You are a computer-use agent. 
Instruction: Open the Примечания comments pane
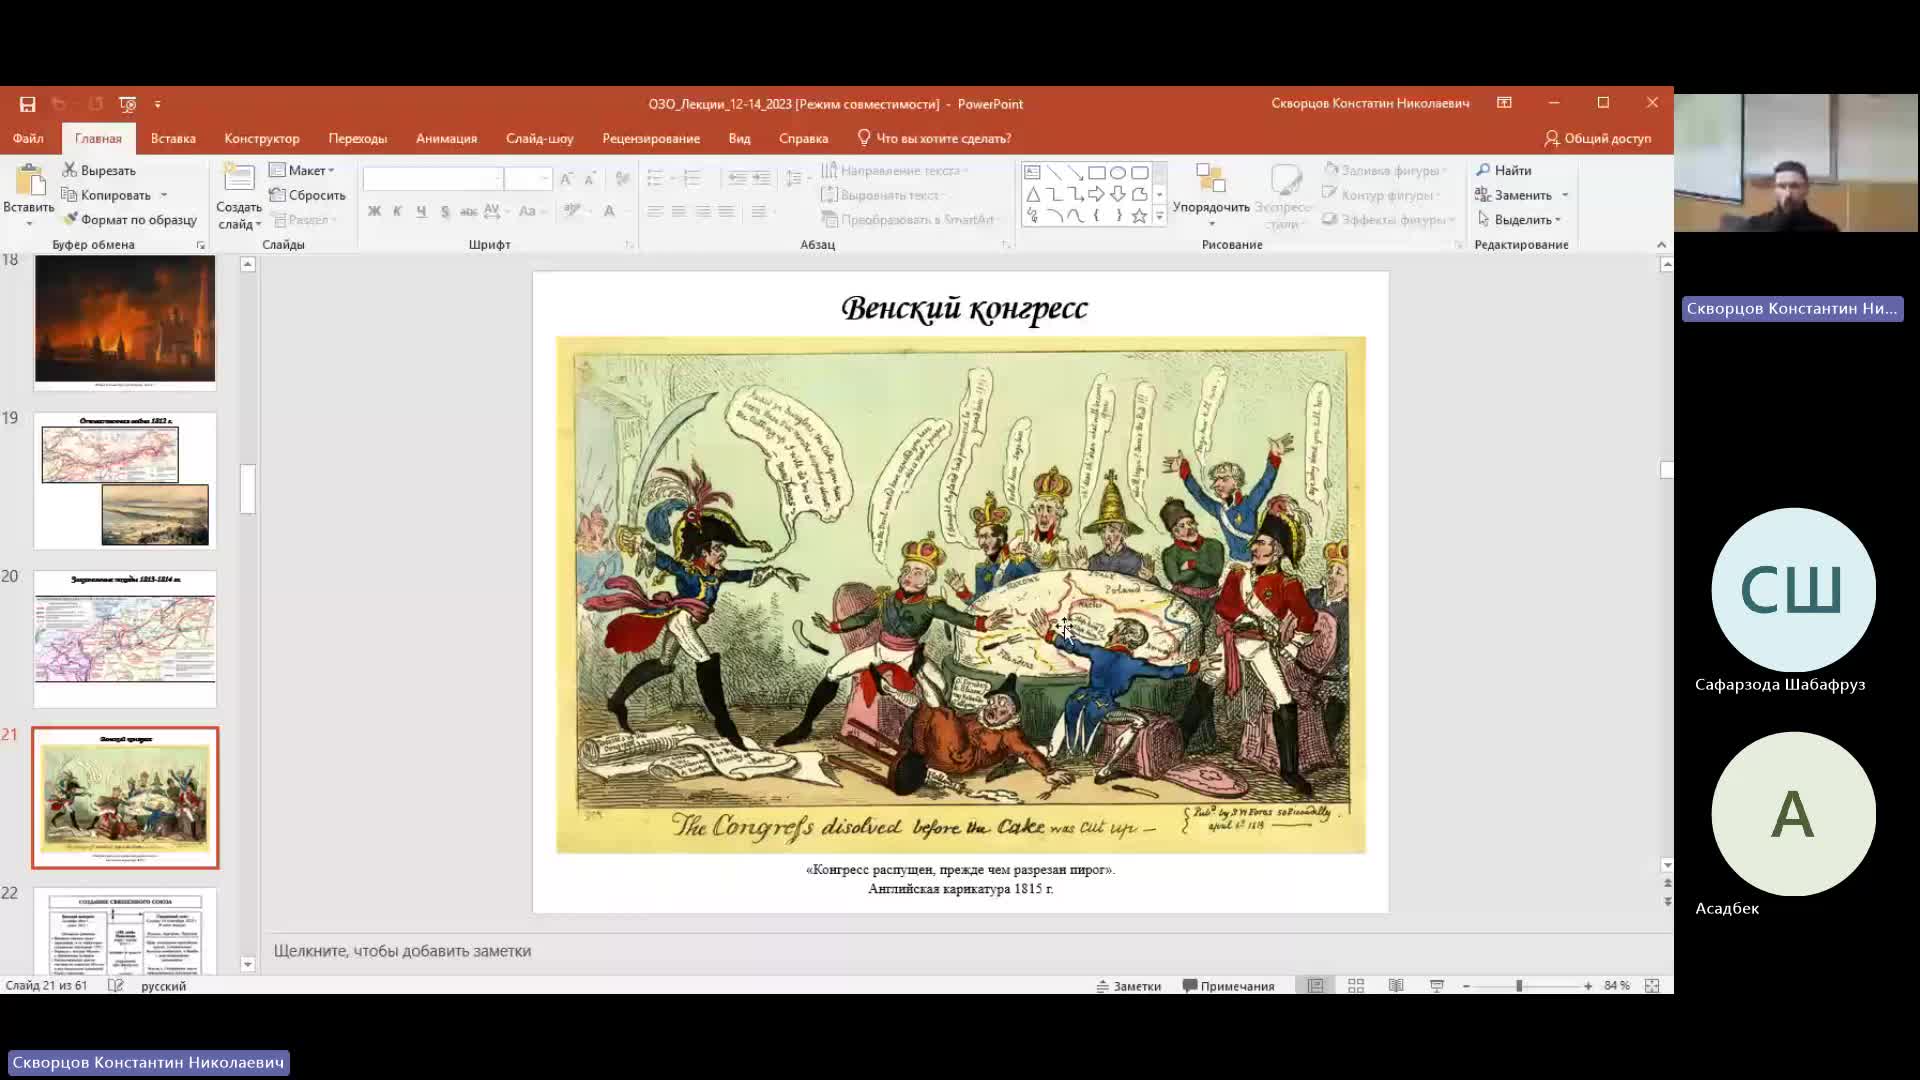1229,986
